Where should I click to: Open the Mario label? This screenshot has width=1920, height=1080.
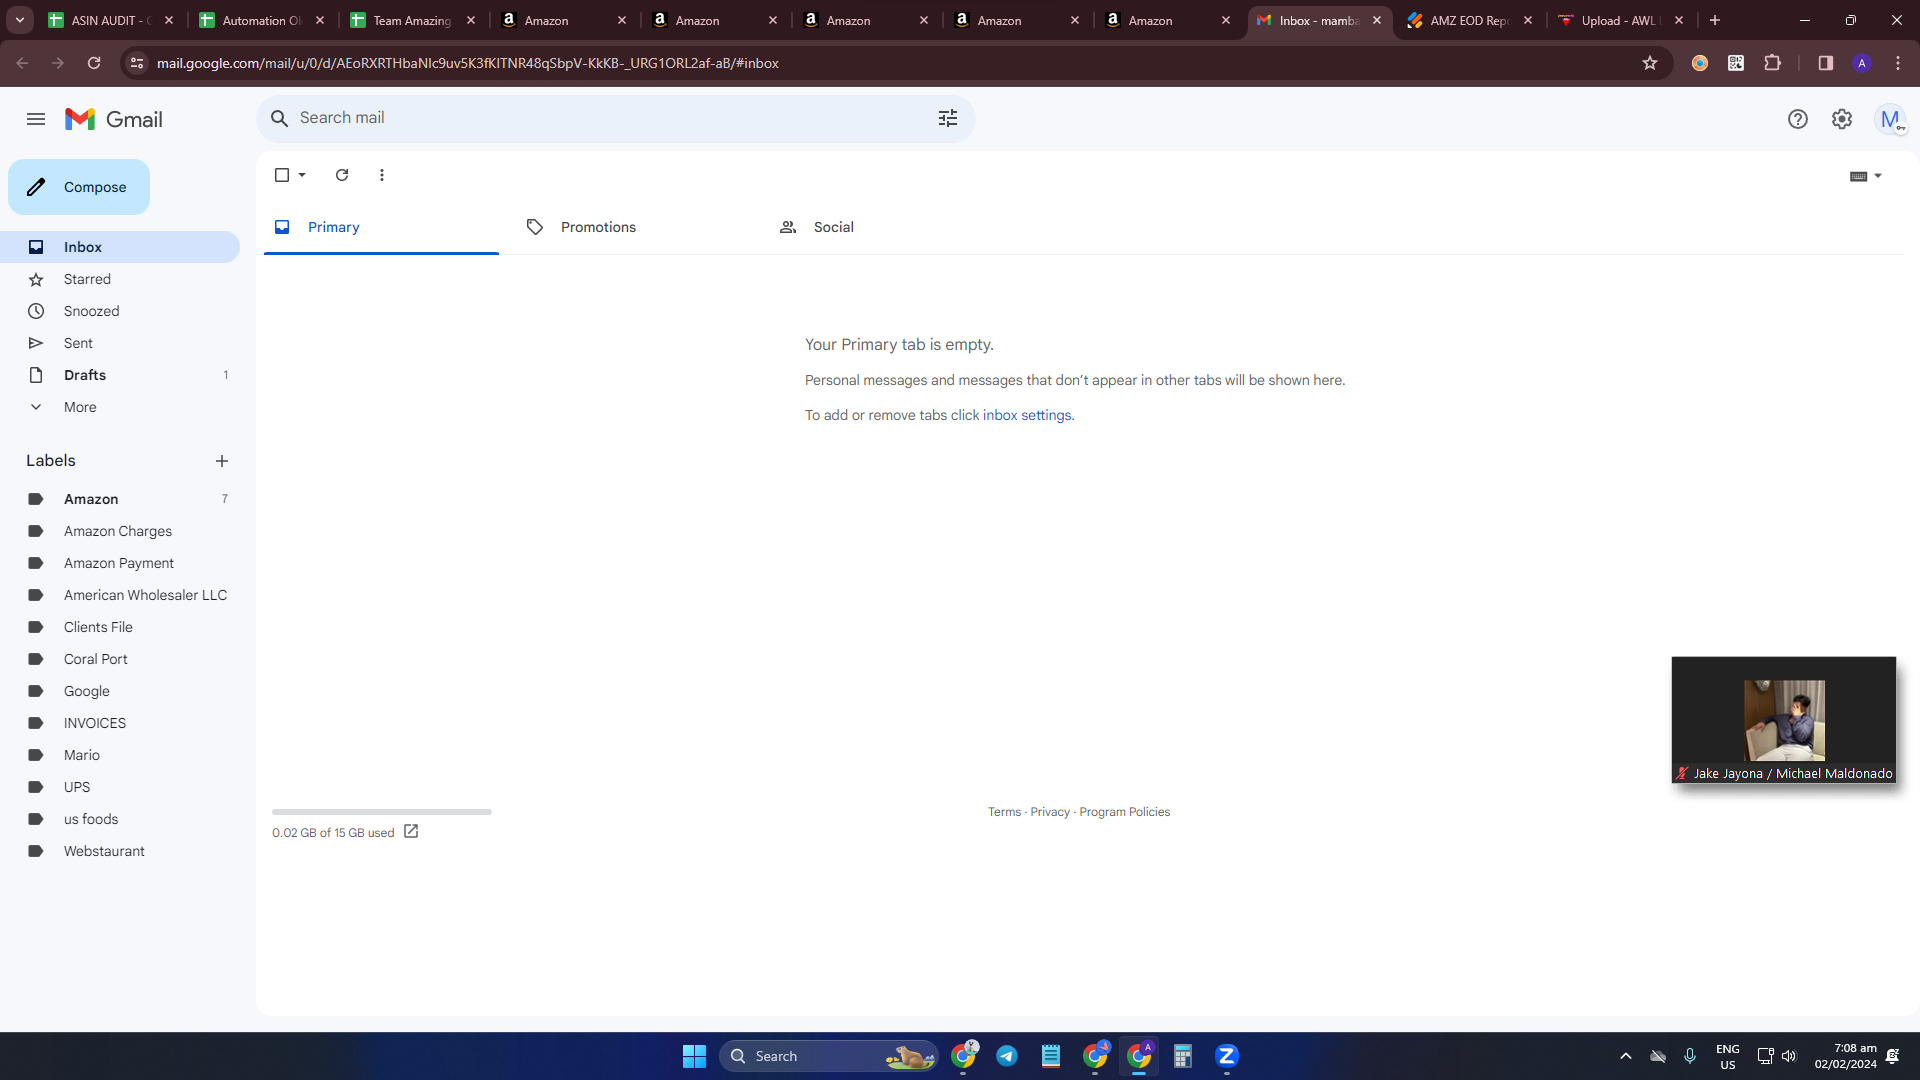tap(120, 755)
